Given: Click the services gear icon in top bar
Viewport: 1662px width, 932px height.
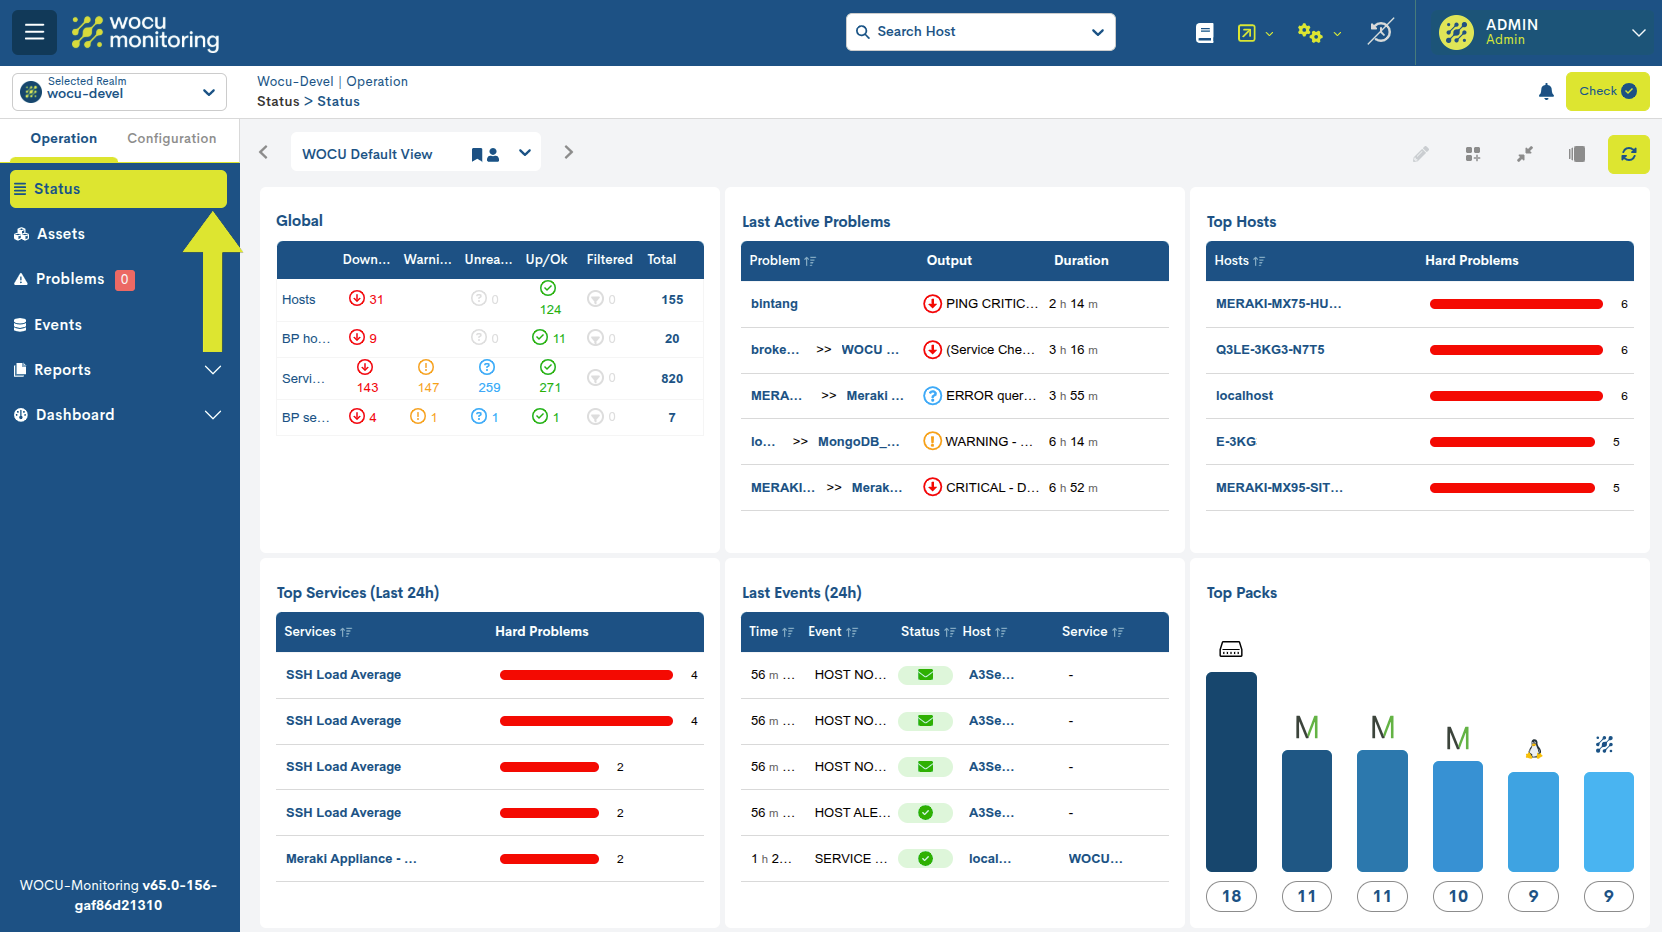Looking at the screenshot, I should pos(1311,32).
